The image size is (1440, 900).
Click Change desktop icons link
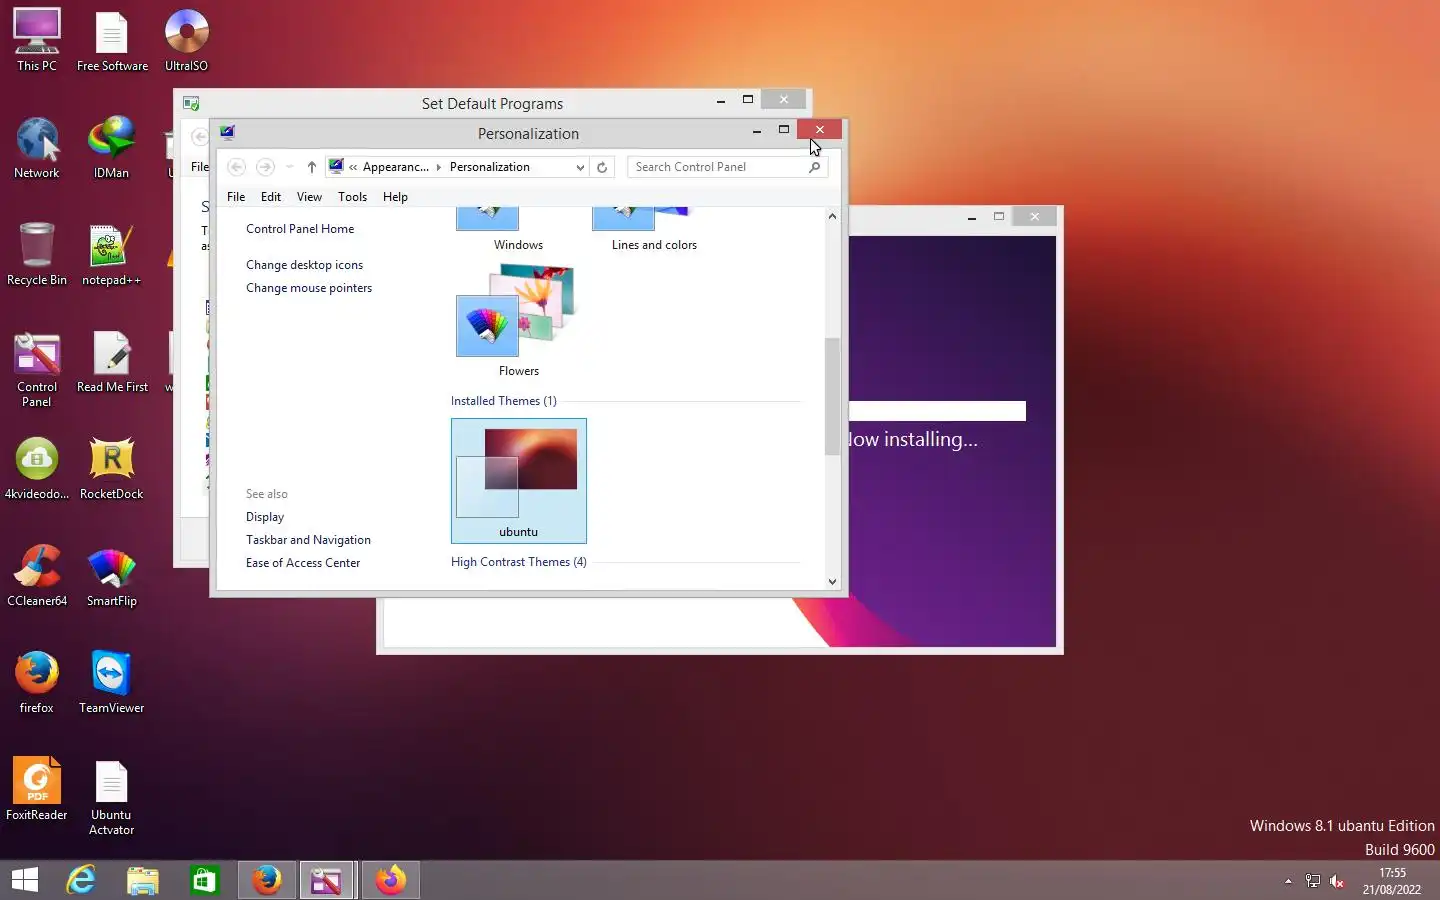[305, 265]
